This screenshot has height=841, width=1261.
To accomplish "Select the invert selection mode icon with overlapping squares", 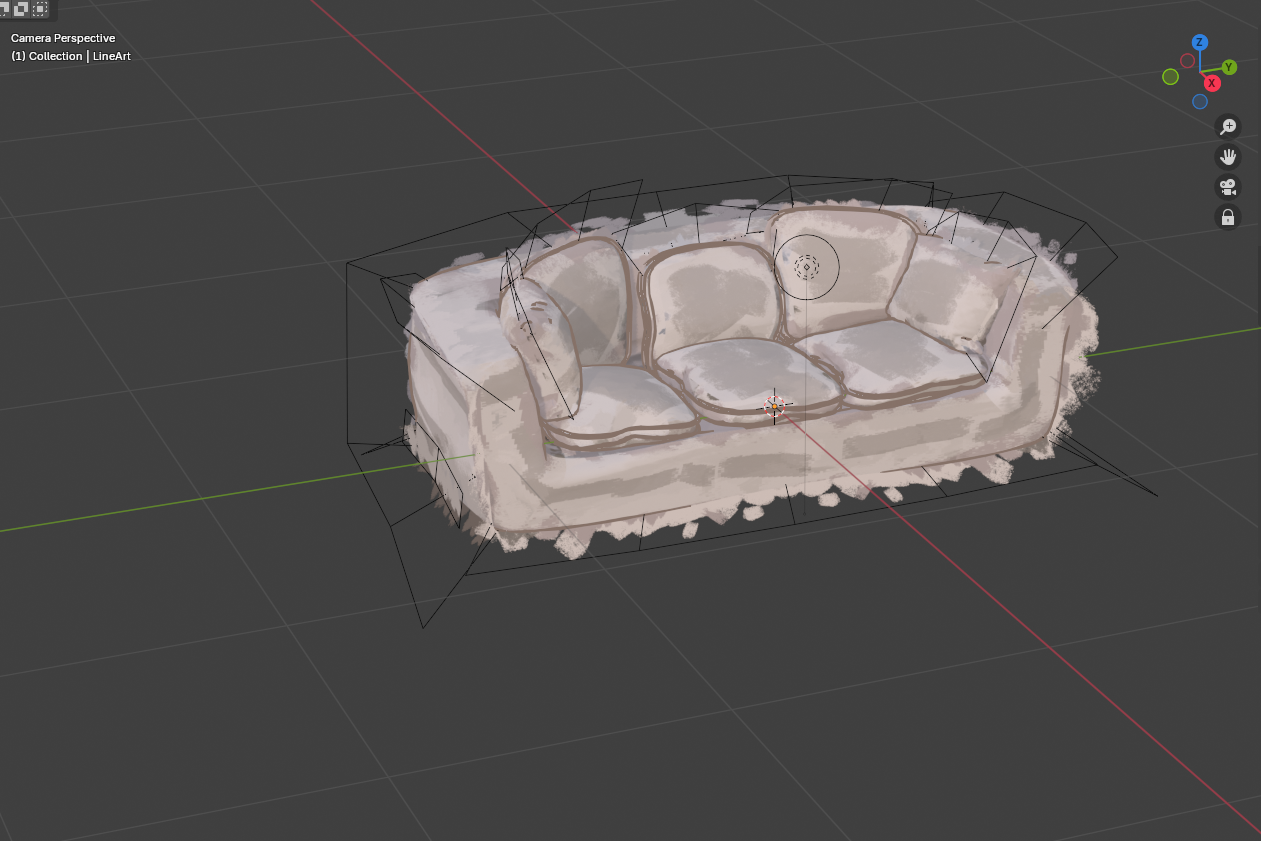I will (x=20, y=8).
